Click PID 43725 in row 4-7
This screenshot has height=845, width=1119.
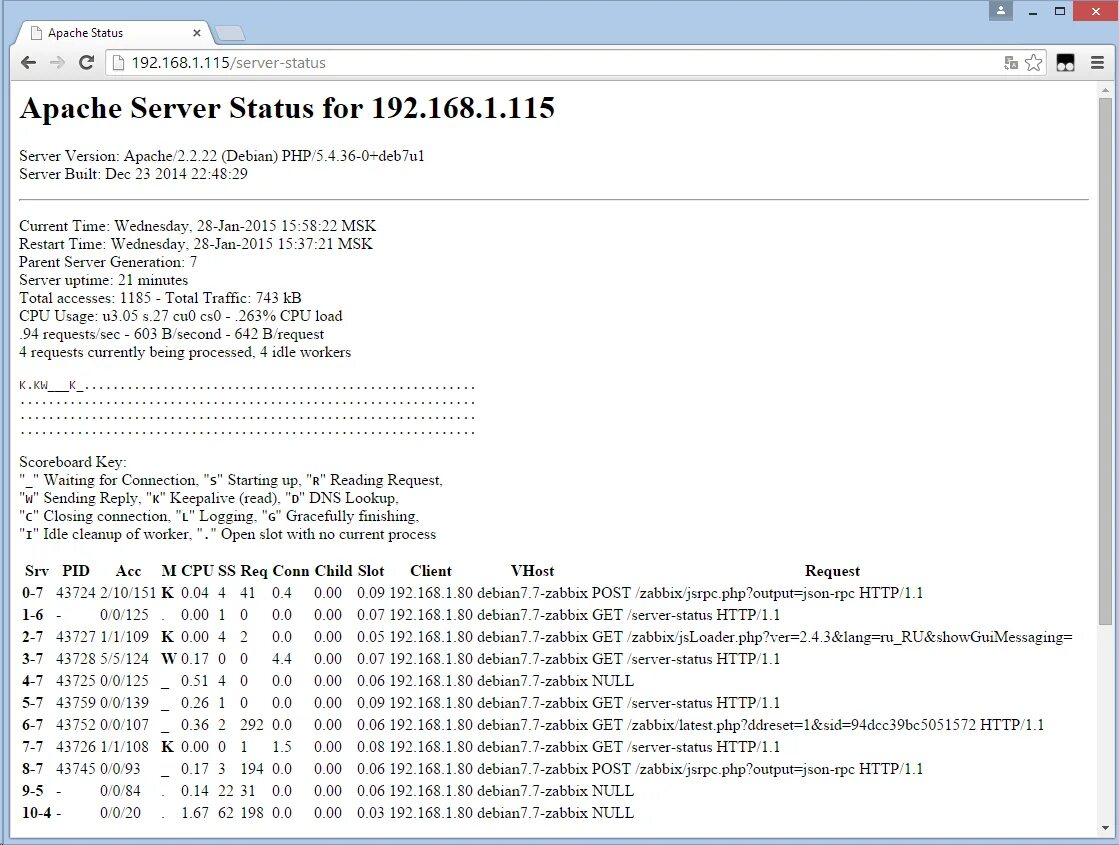[76, 681]
